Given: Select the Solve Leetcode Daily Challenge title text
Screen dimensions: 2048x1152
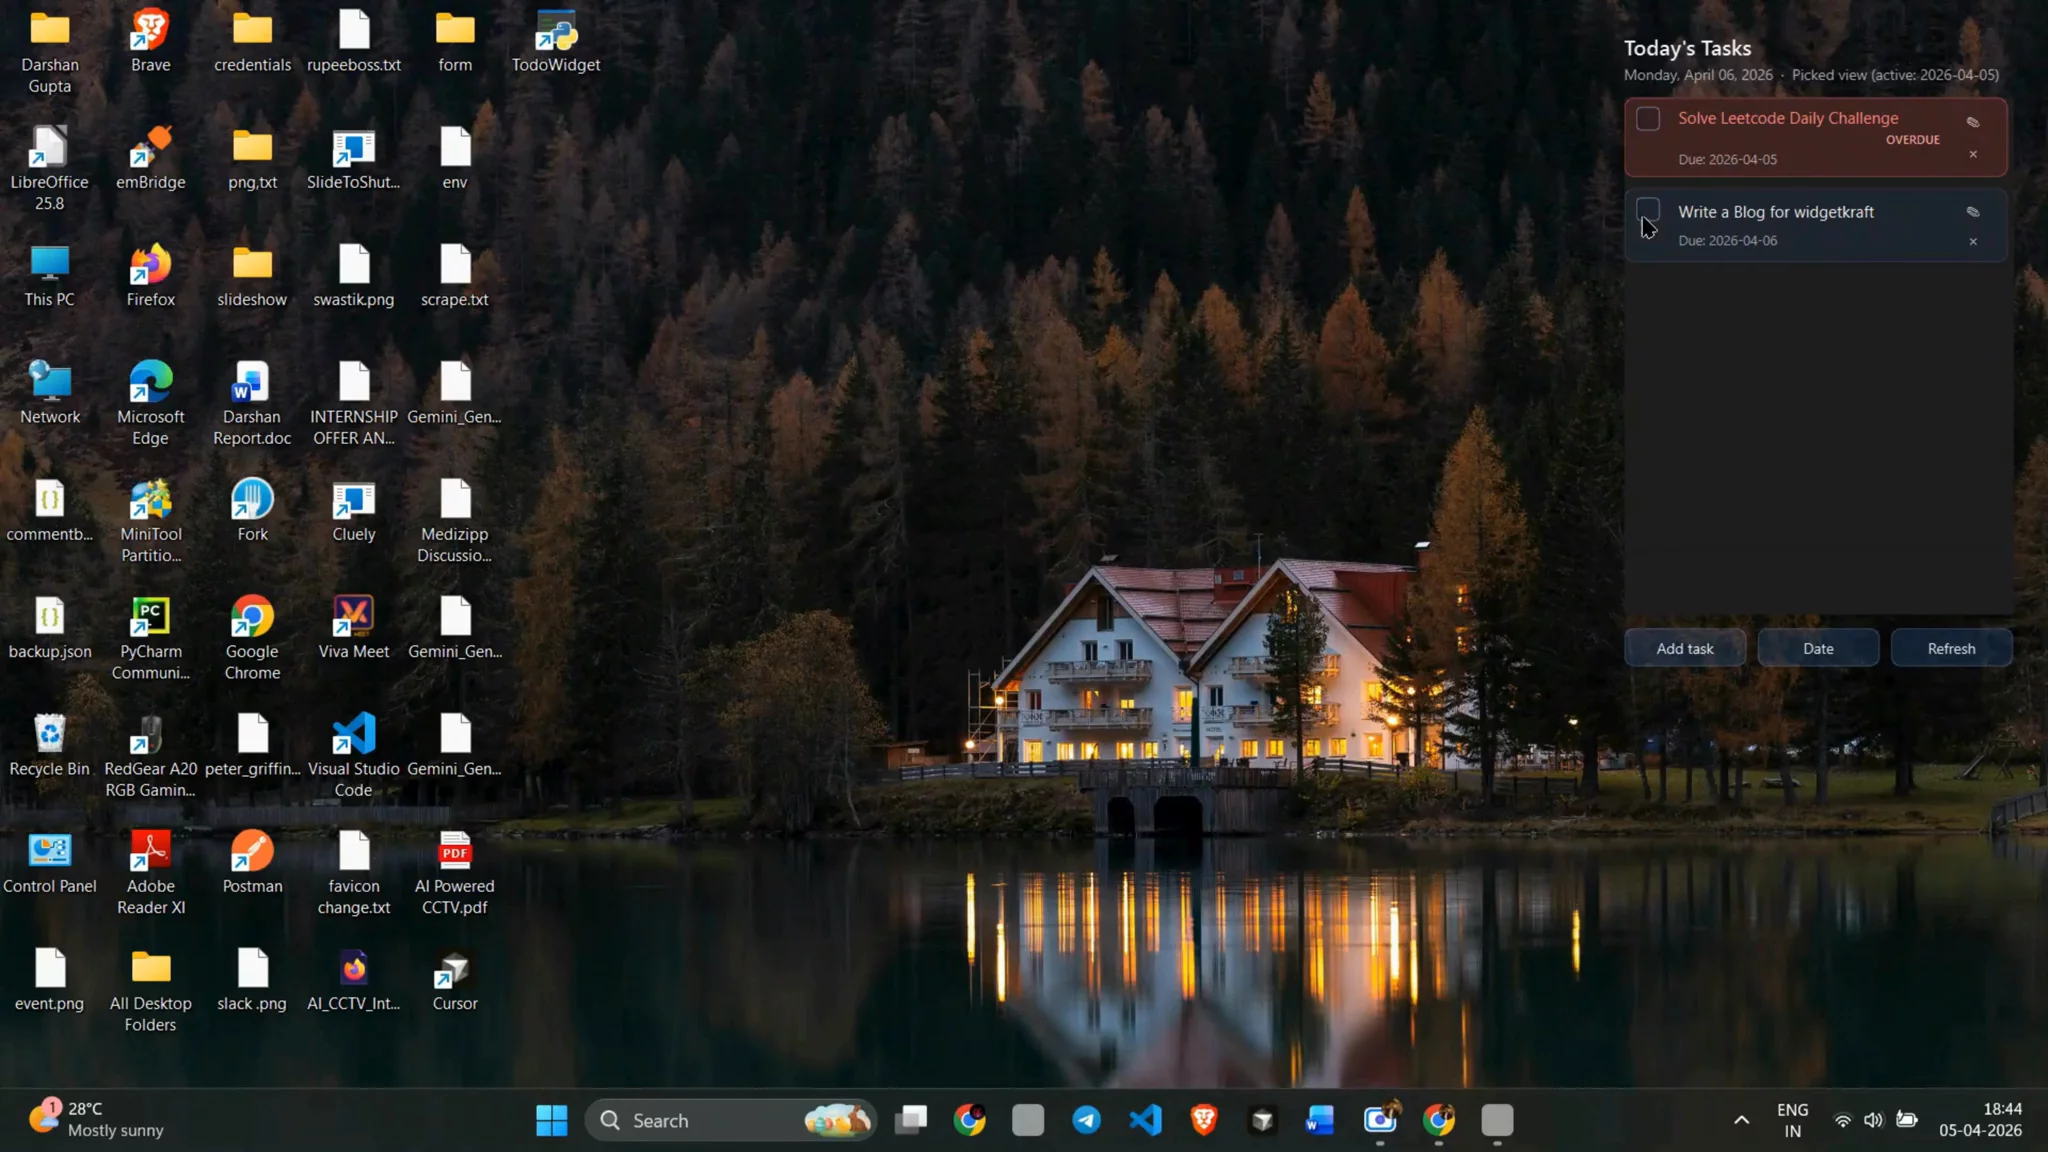Looking at the screenshot, I should tap(1788, 118).
